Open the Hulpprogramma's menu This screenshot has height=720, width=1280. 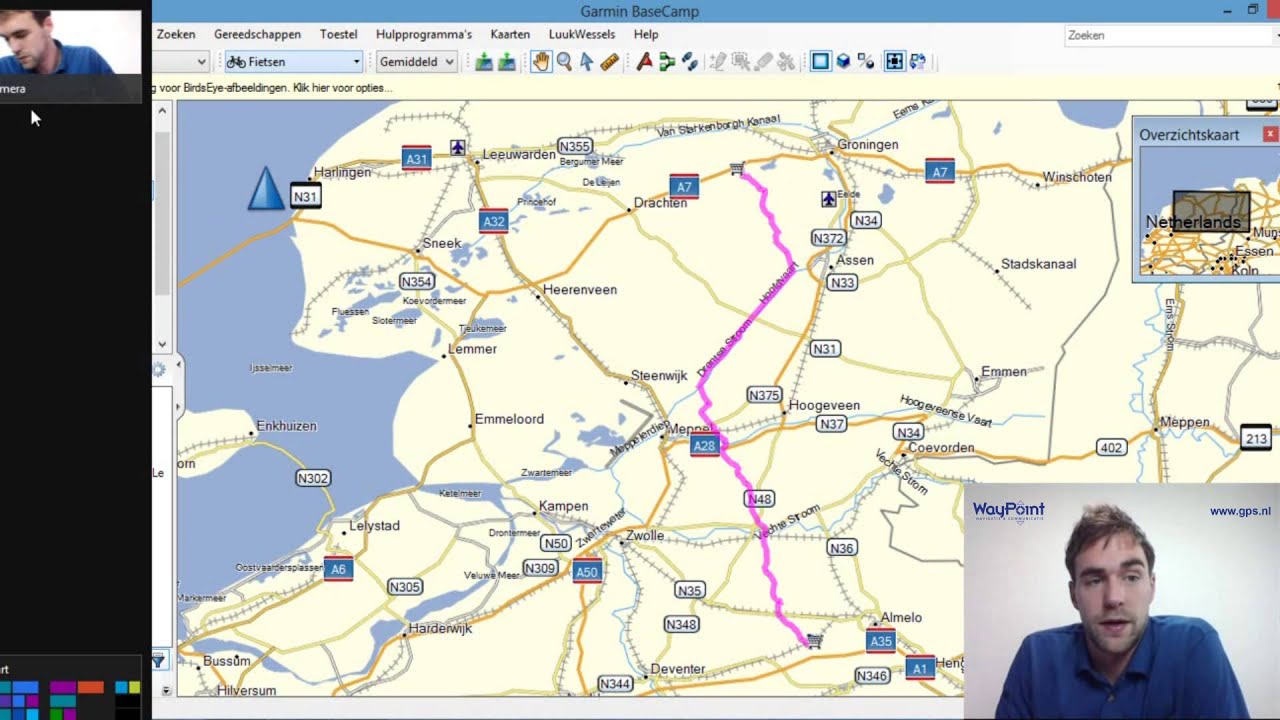424,34
